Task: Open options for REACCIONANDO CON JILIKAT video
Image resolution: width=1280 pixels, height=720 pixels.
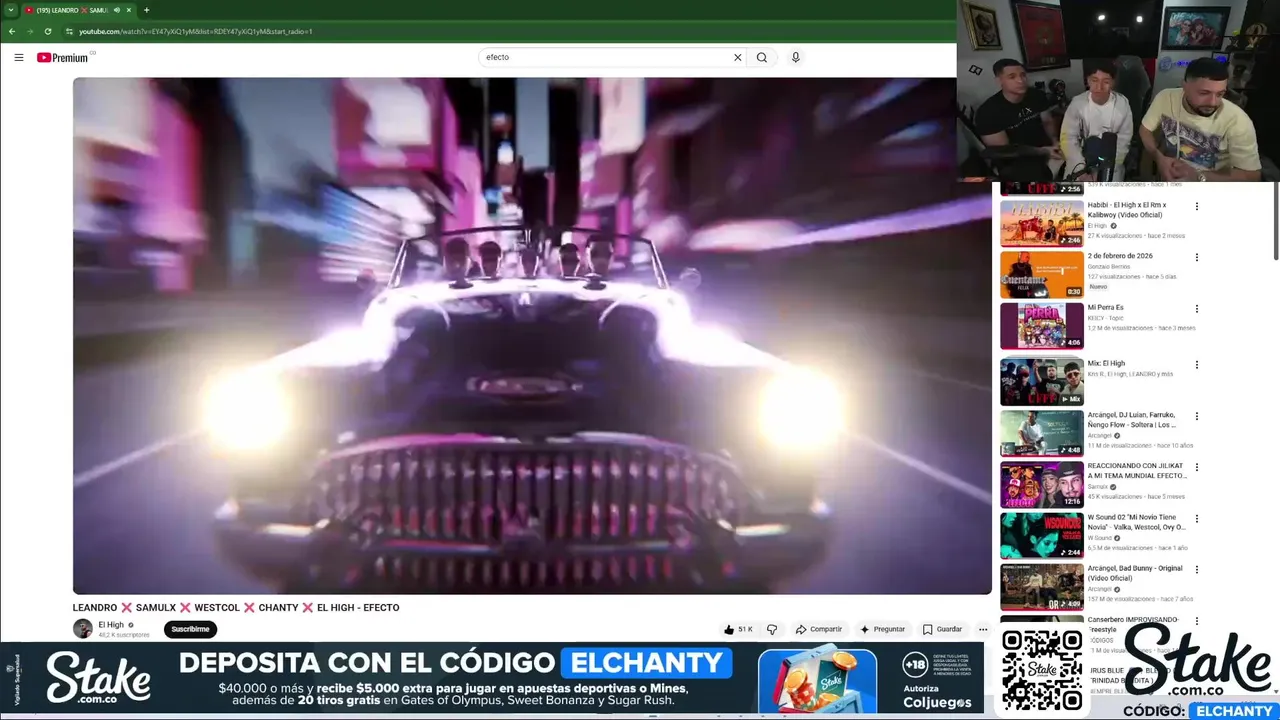Action: (x=1197, y=467)
